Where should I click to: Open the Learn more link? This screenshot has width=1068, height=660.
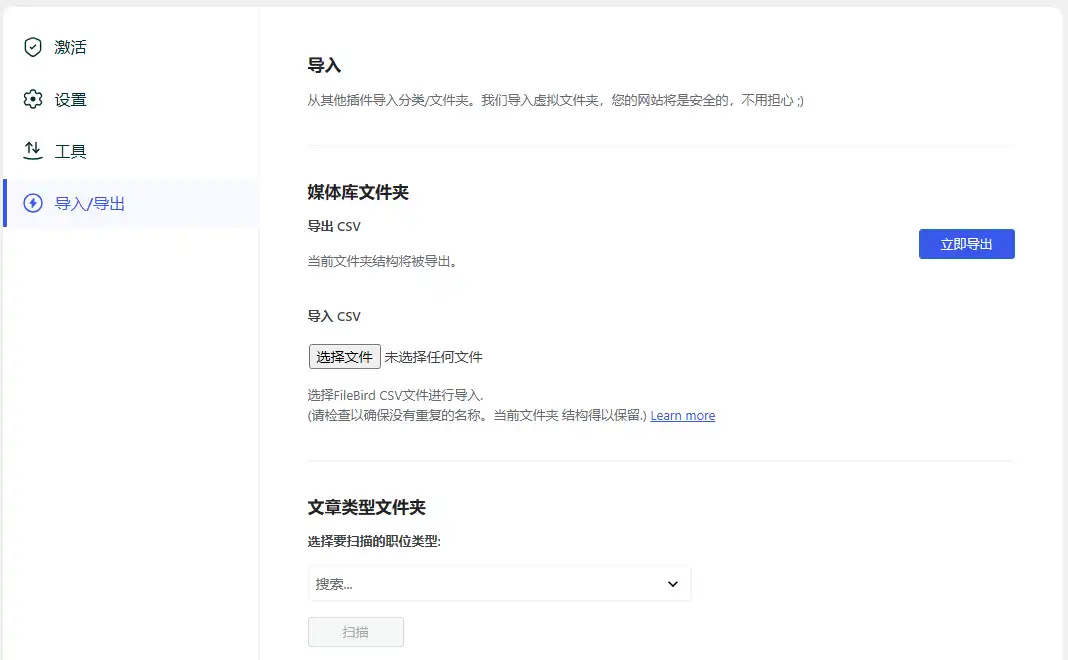[683, 415]
